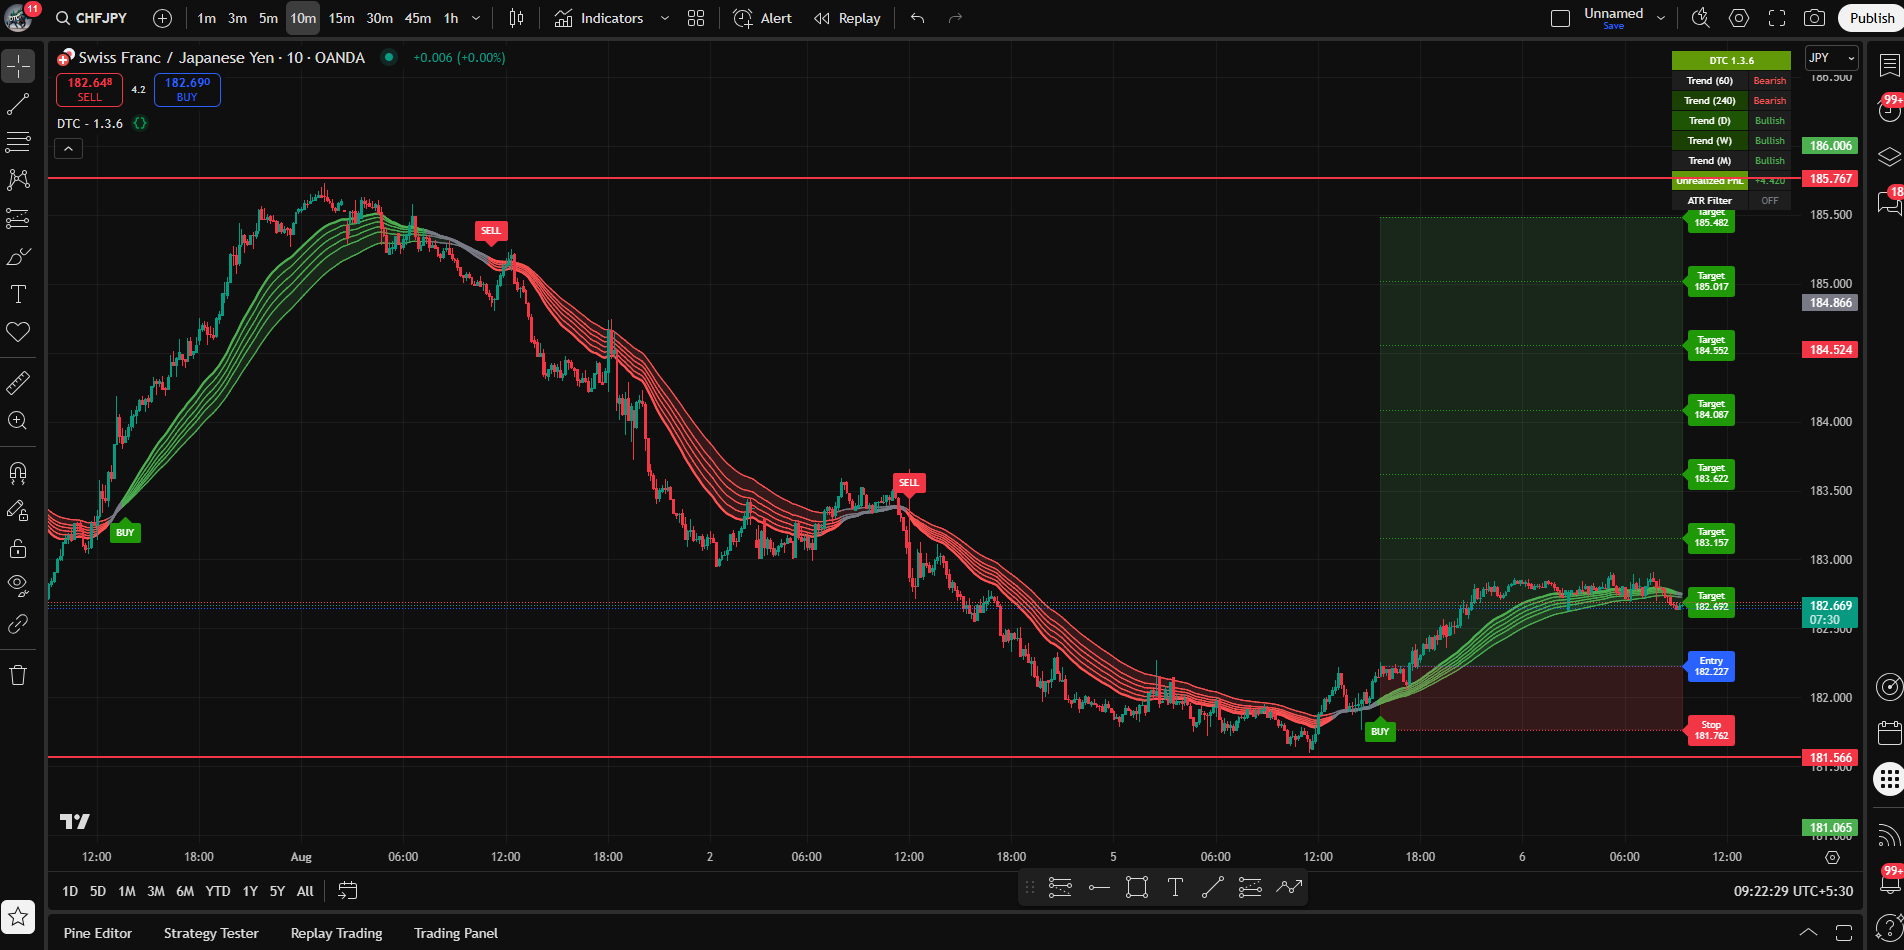
Task: Select the 15m timeframe
Action: click(341, 18)
